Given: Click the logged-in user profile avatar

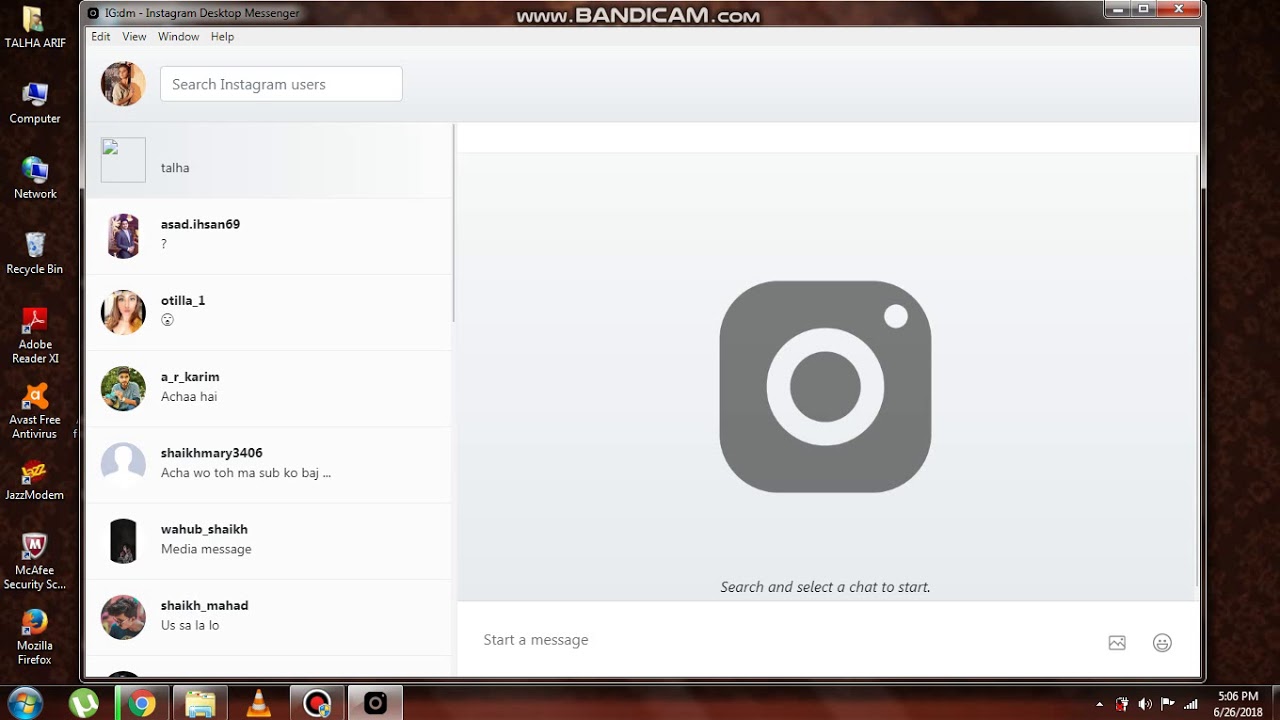Looking at the screenshot, I should [x=123, y=84].
